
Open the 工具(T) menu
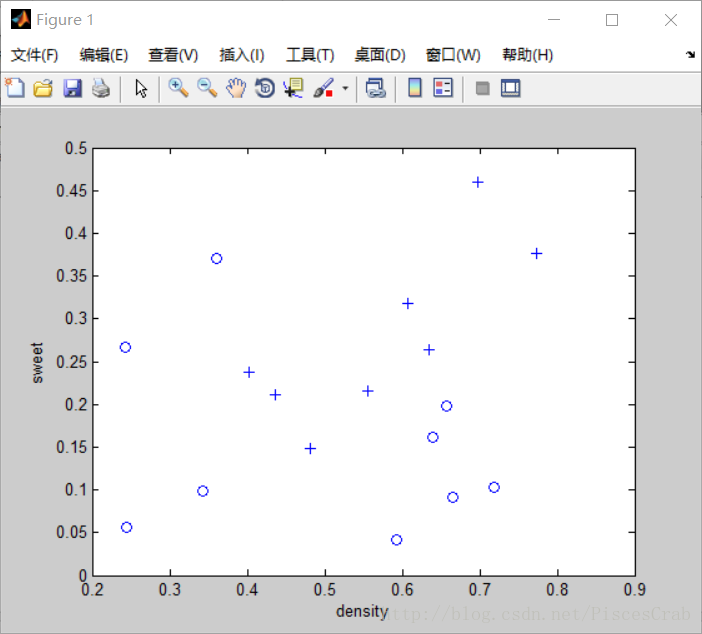pos(310,55)
